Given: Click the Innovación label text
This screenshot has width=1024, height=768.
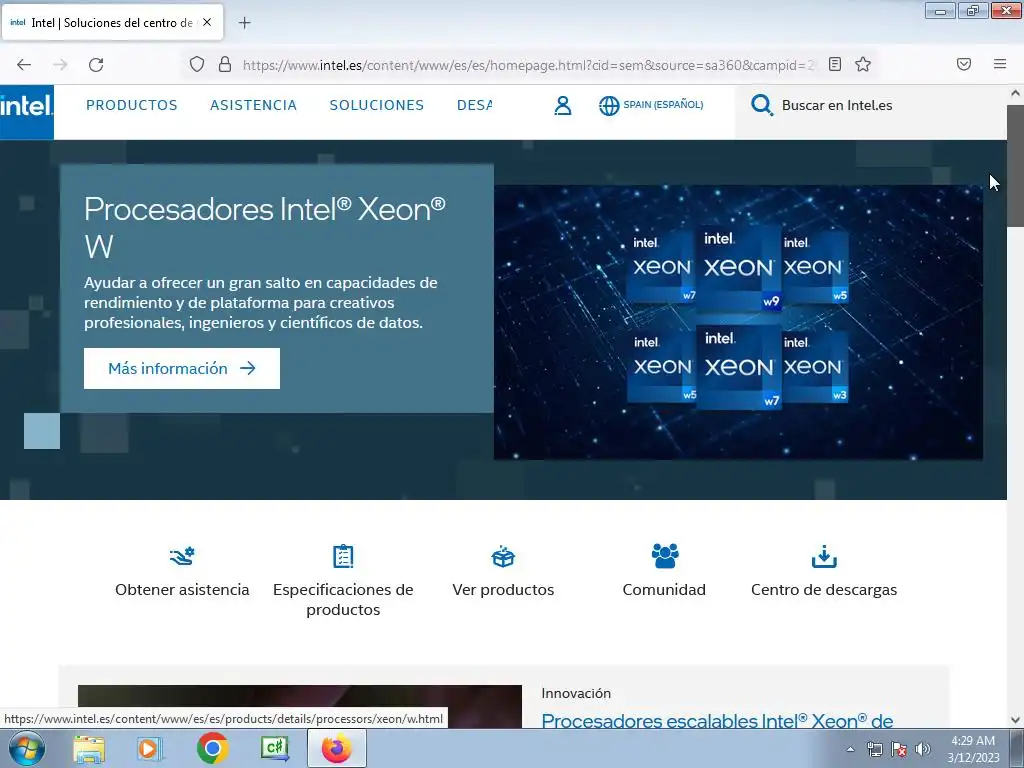Looking at the screenshot, I should 576,694.
